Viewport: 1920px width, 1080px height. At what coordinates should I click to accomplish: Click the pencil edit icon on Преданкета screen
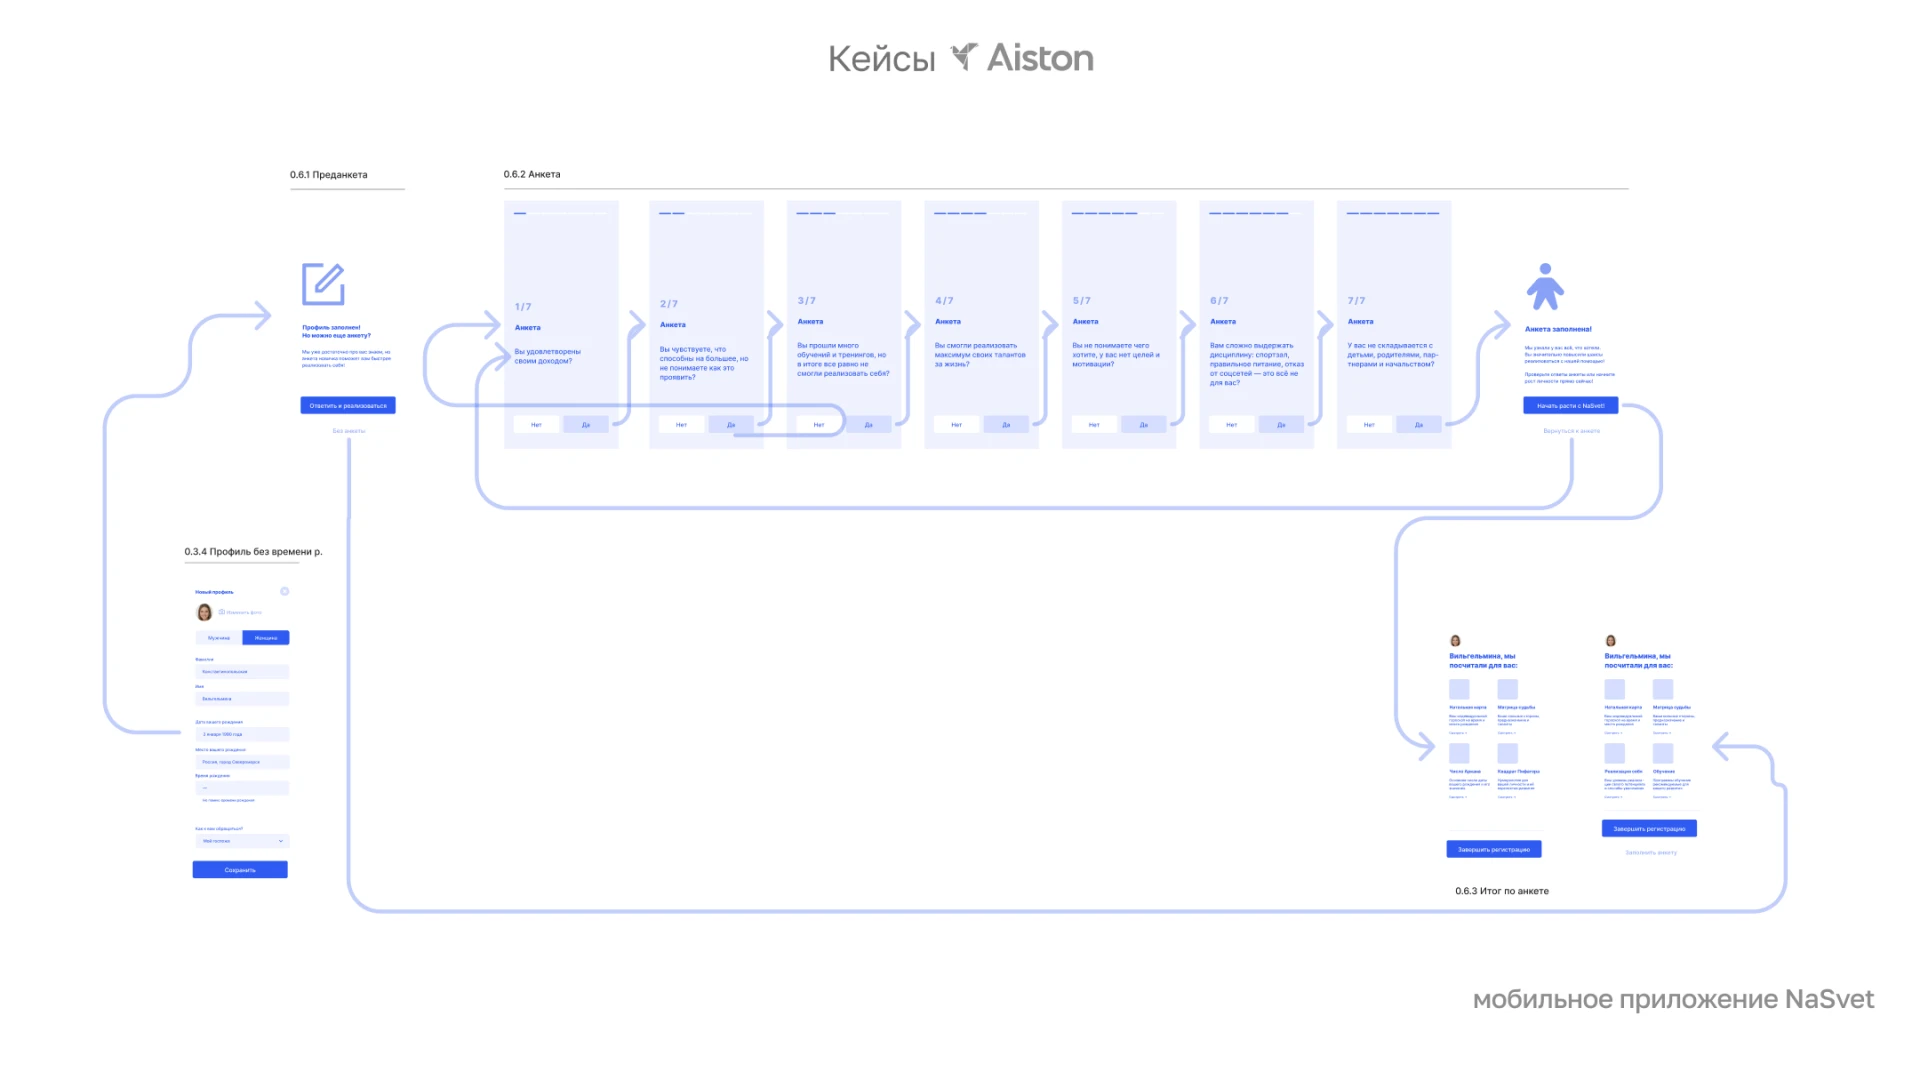323,284
